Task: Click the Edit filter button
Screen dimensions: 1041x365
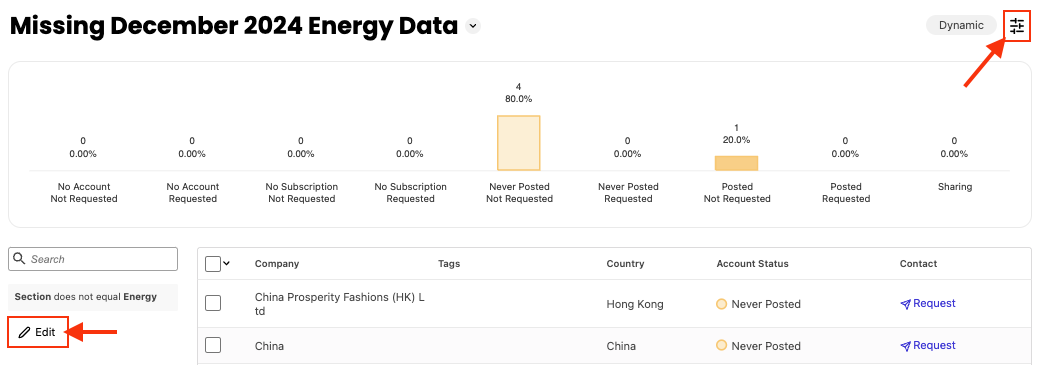Action: pyautogui.click(x=38, y=332)
